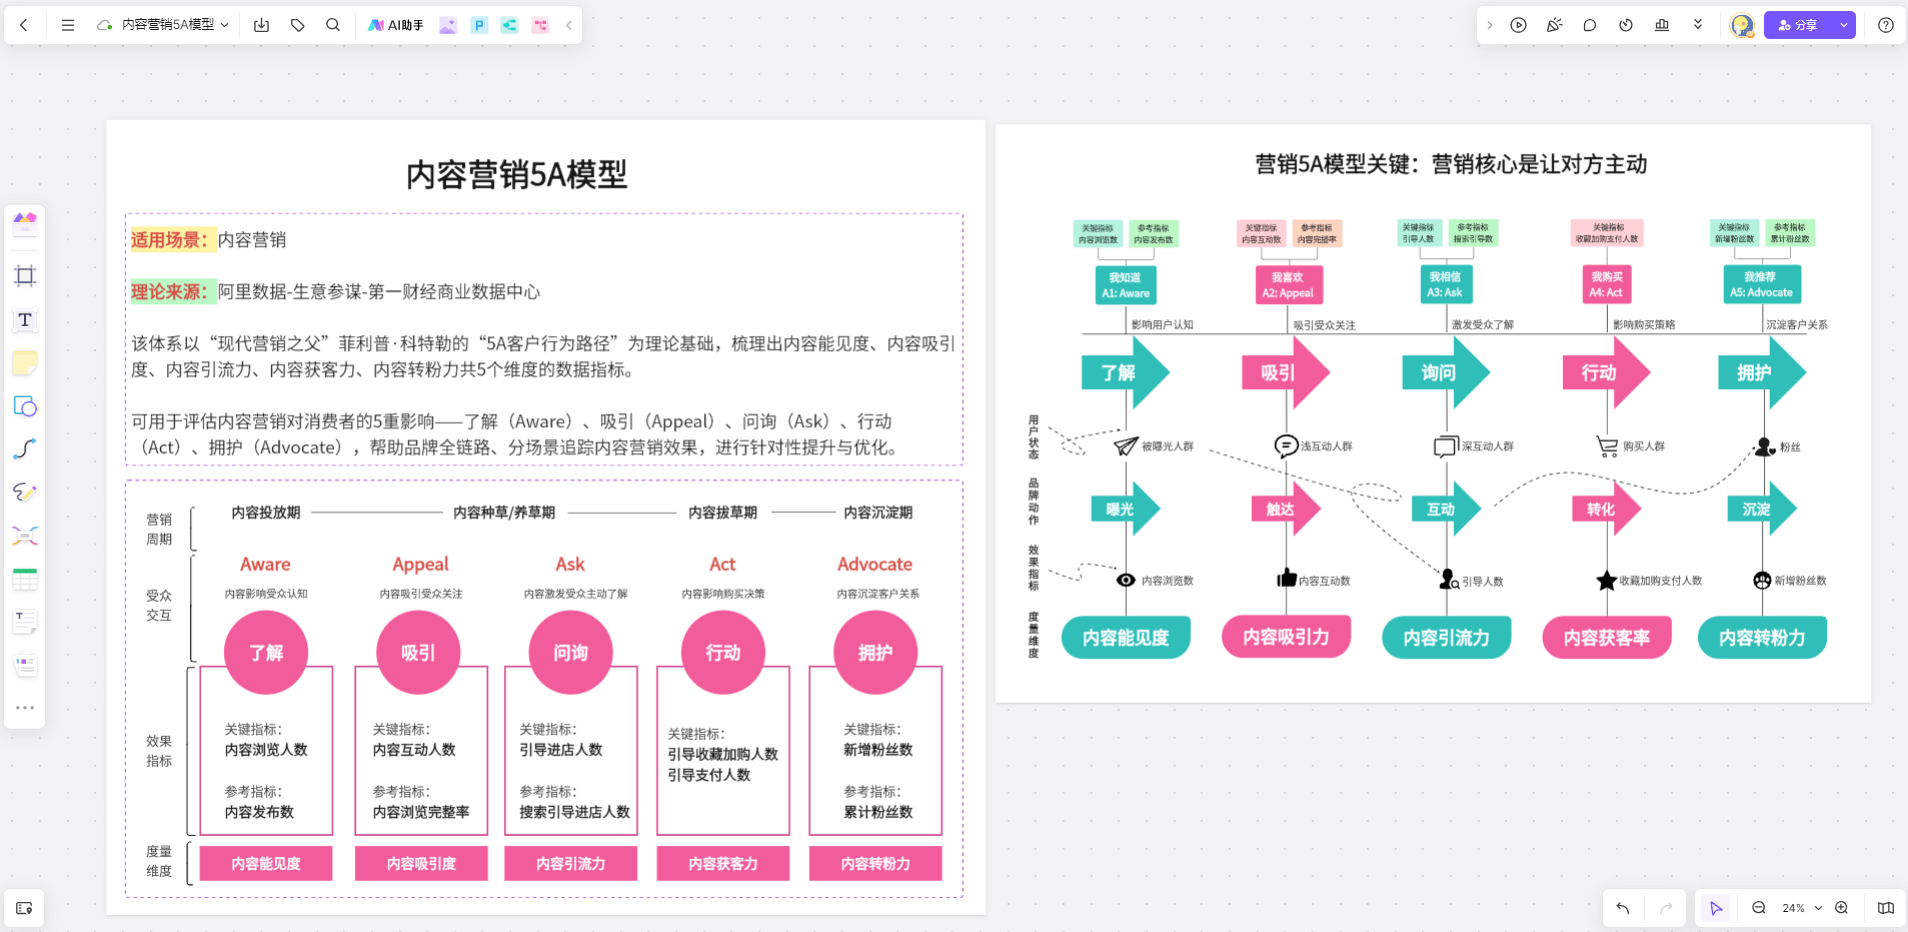Open the AI助手 assistant

[x=396, y=25]
